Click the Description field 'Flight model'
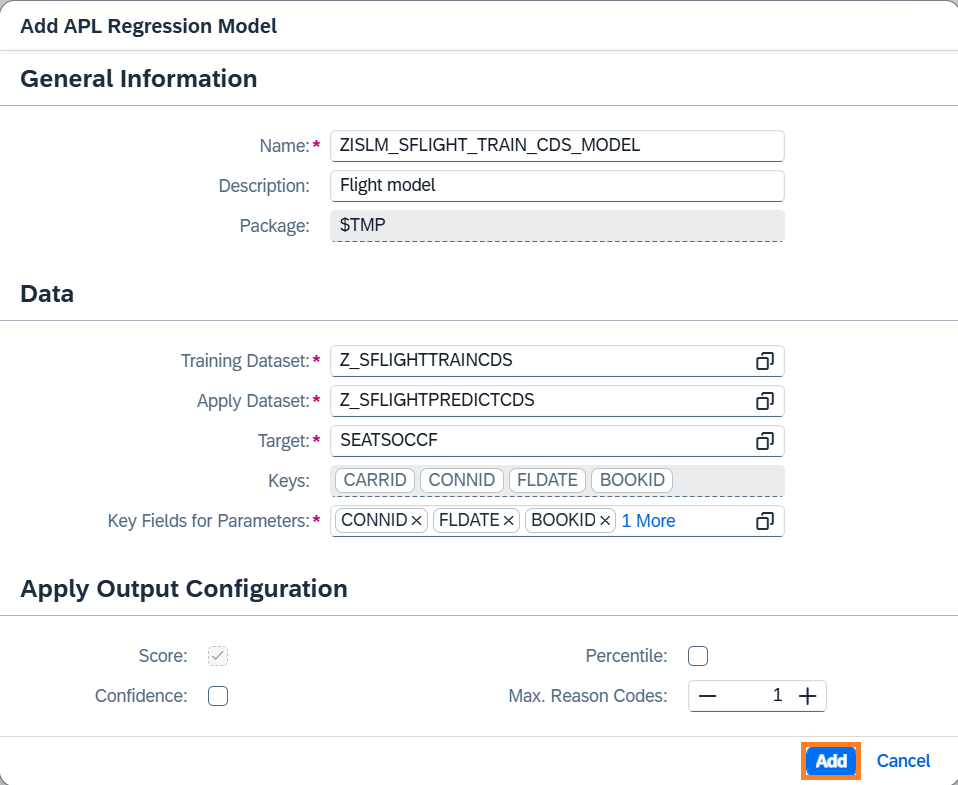 pos(556,186)
